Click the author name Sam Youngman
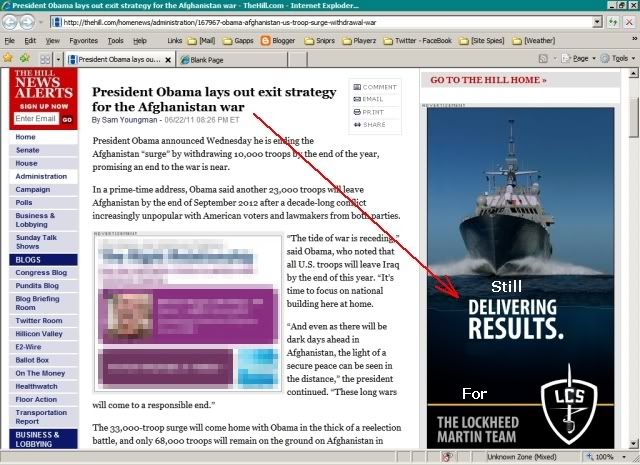This screenshot has width=640, height=465. [129, 120]
